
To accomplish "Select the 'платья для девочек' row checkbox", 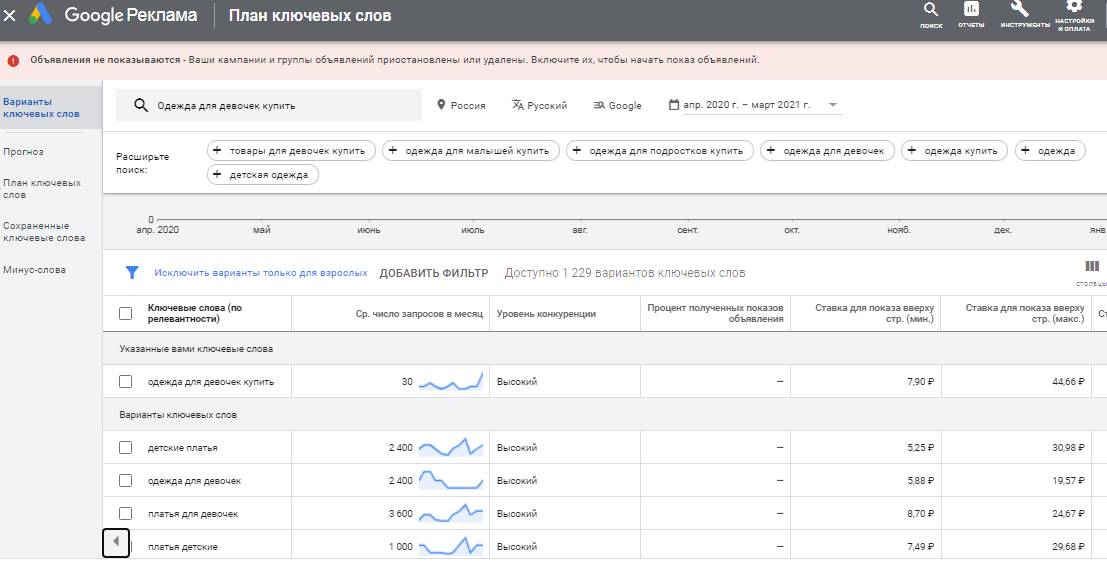I will [125, 513].
